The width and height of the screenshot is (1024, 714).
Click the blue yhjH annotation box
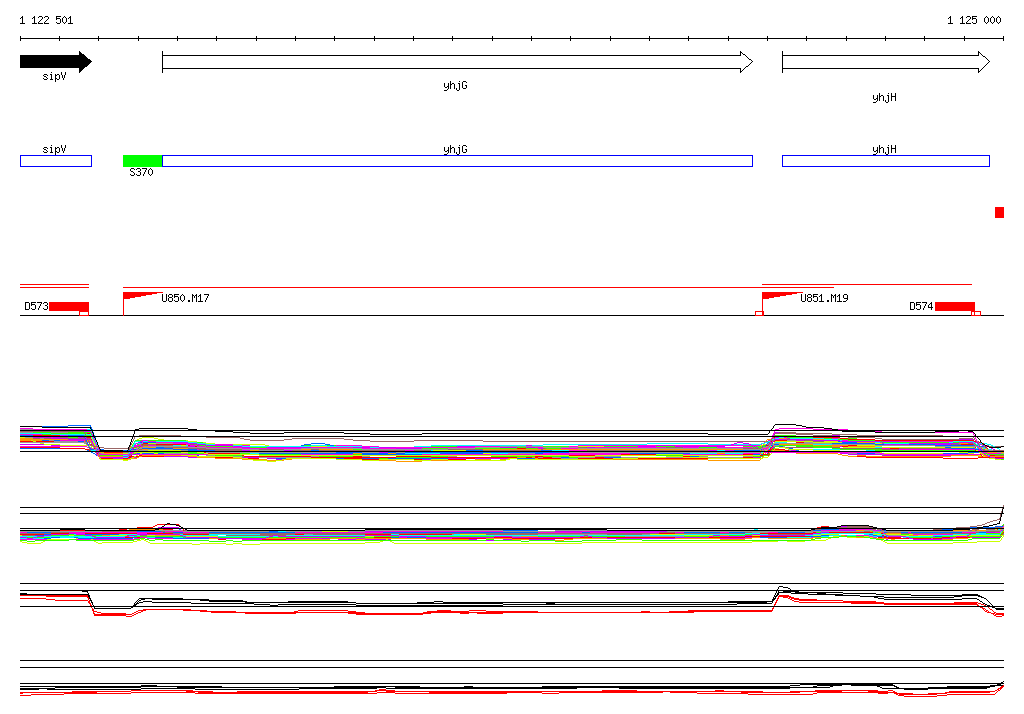(x=886, y=161)
